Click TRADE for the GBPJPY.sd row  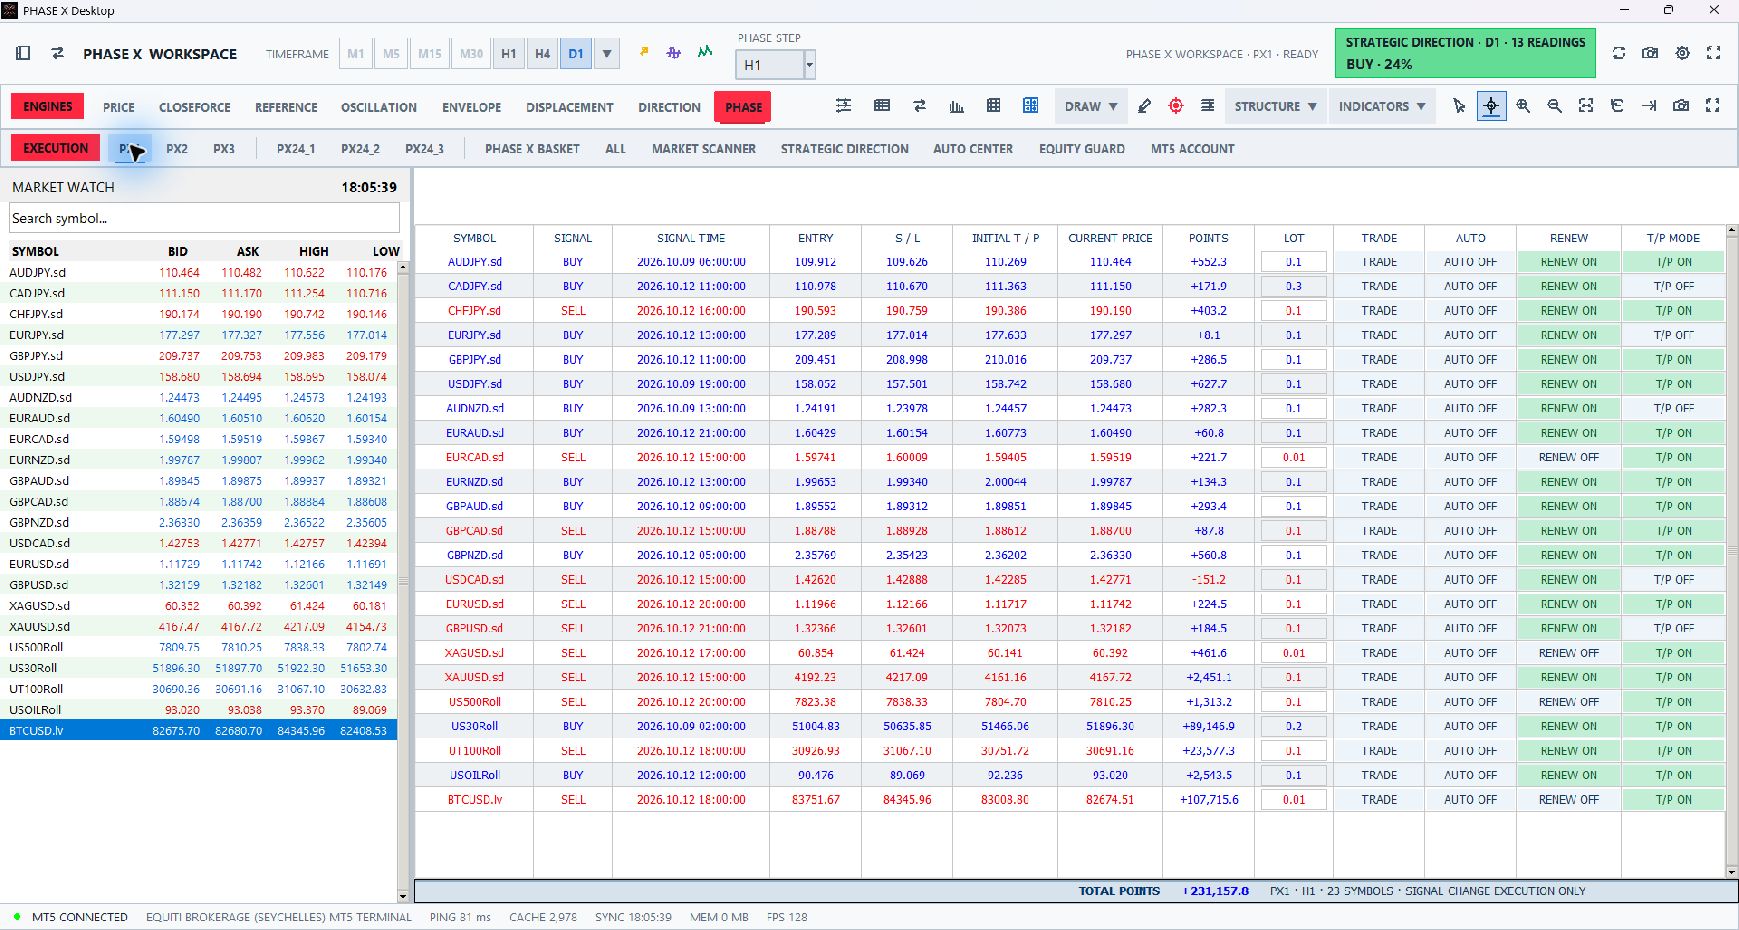pos(1379,360)
